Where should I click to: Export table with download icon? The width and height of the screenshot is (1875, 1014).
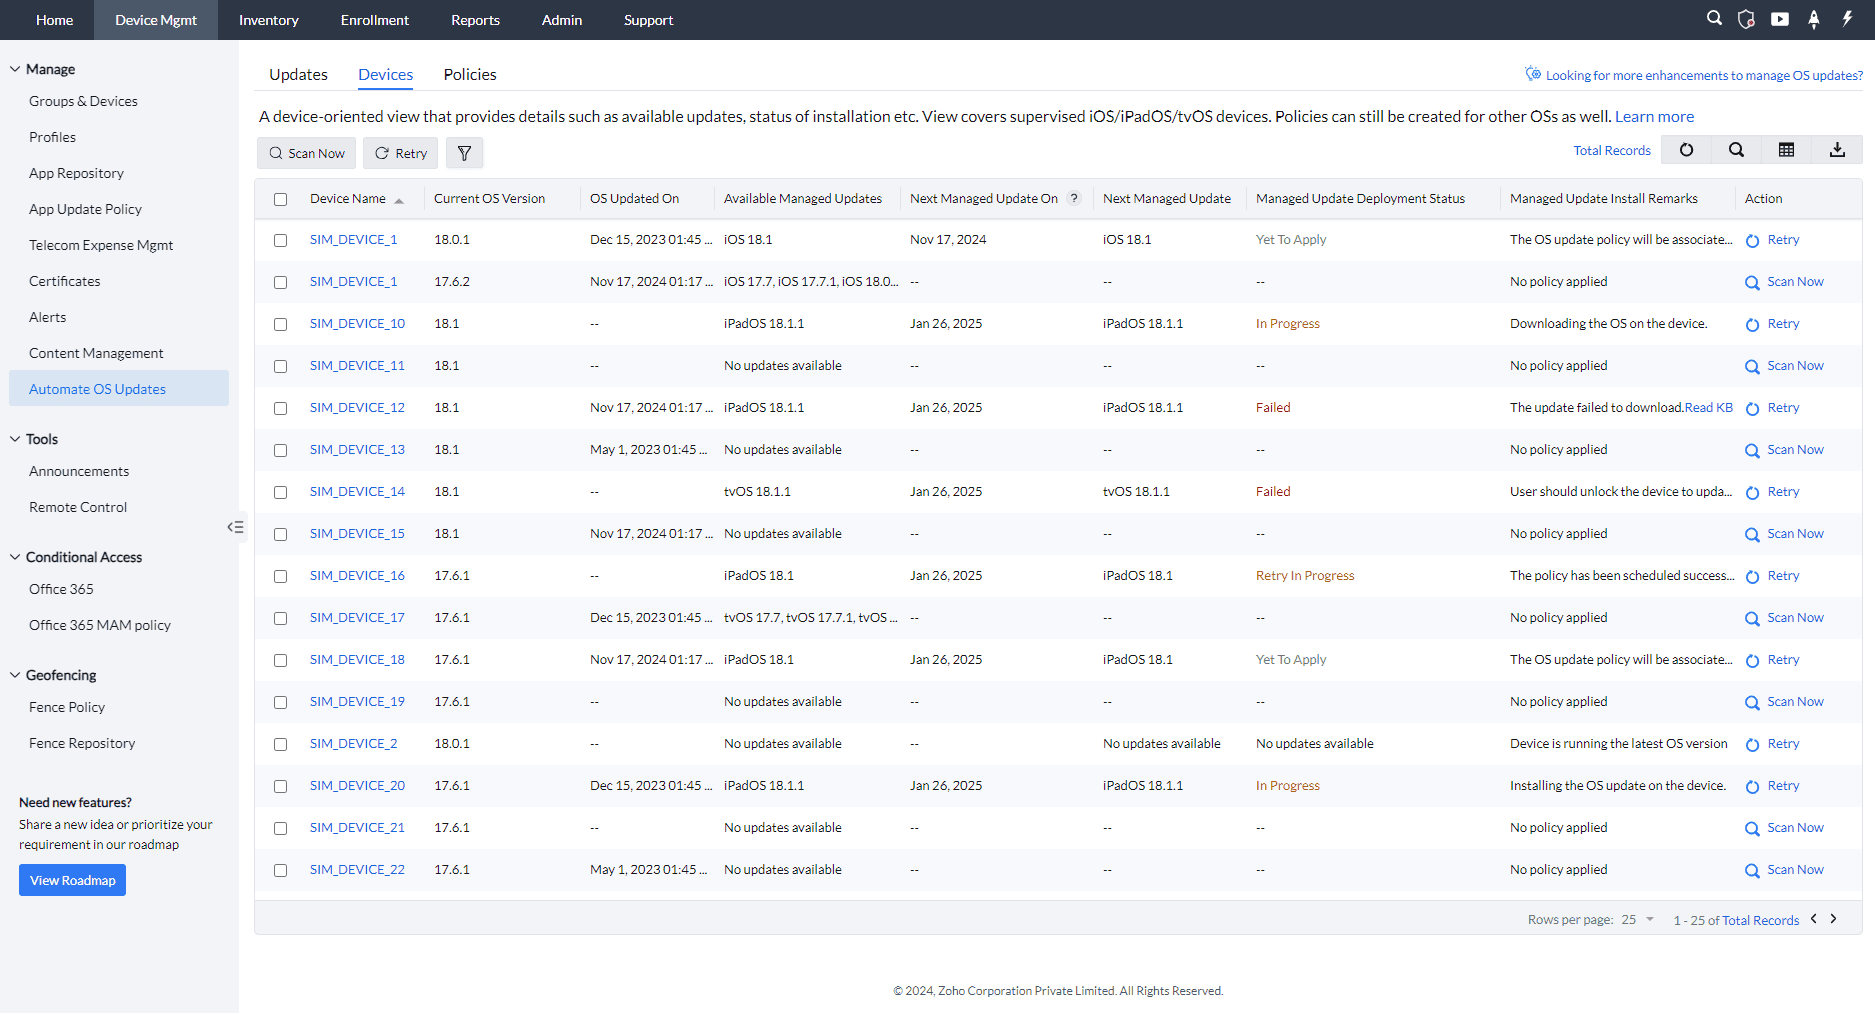tap(1837, 150)
